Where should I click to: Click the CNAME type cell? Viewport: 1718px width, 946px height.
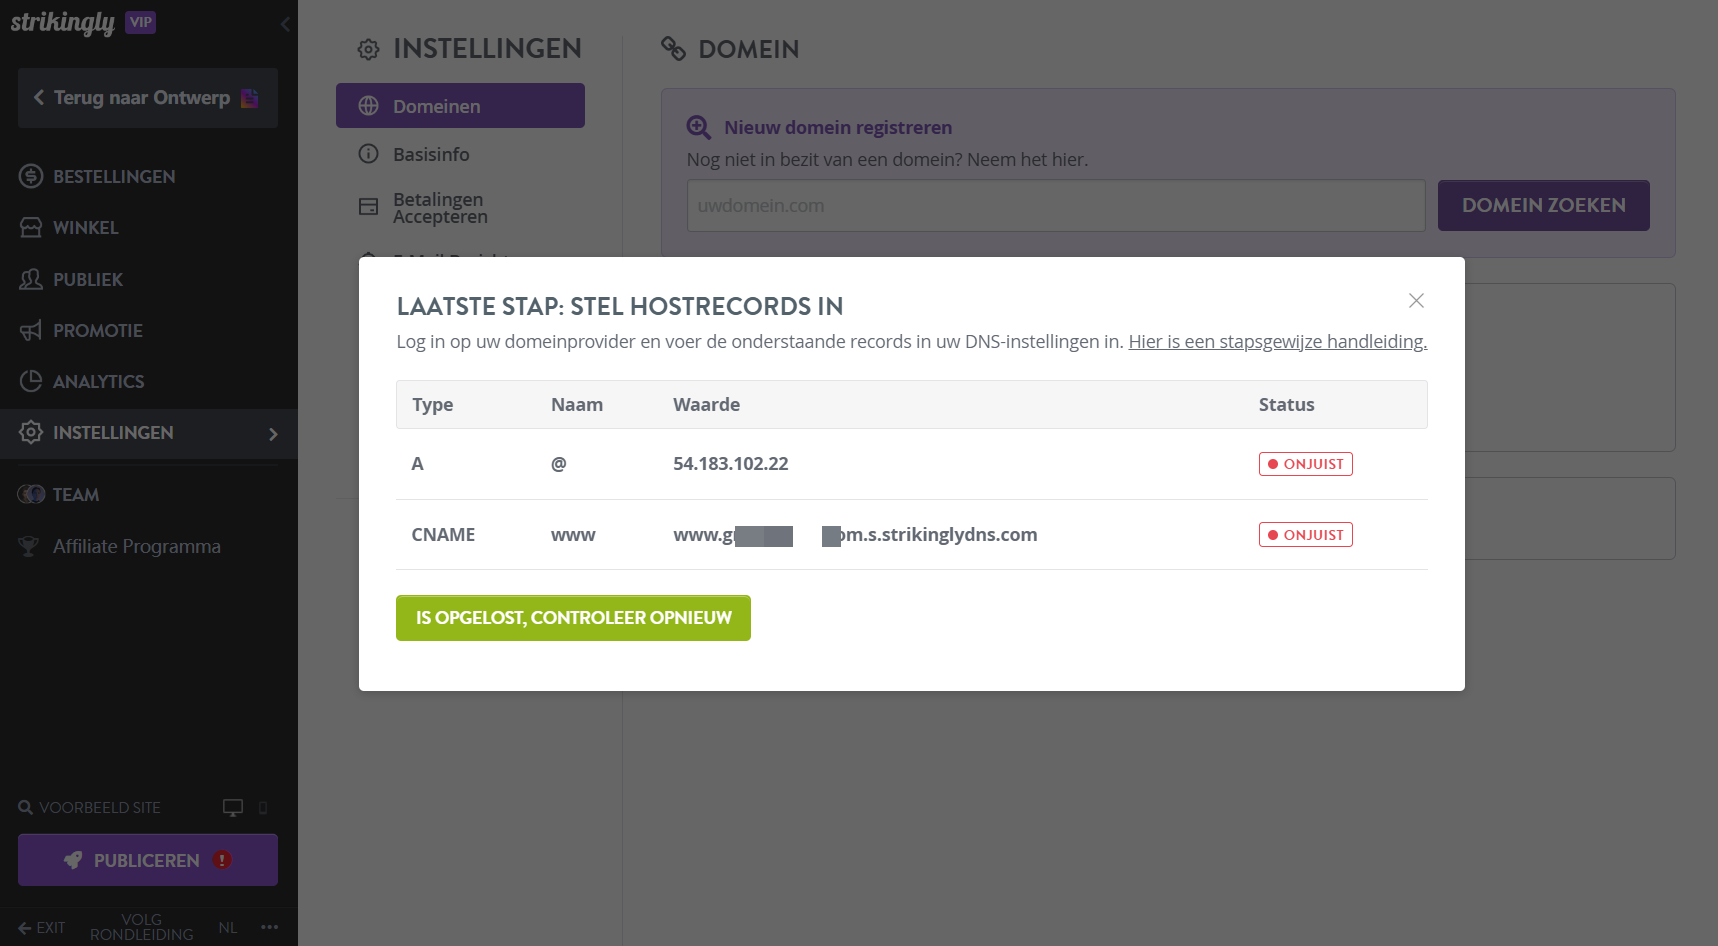pyautogui.click(x=443, y=535)
